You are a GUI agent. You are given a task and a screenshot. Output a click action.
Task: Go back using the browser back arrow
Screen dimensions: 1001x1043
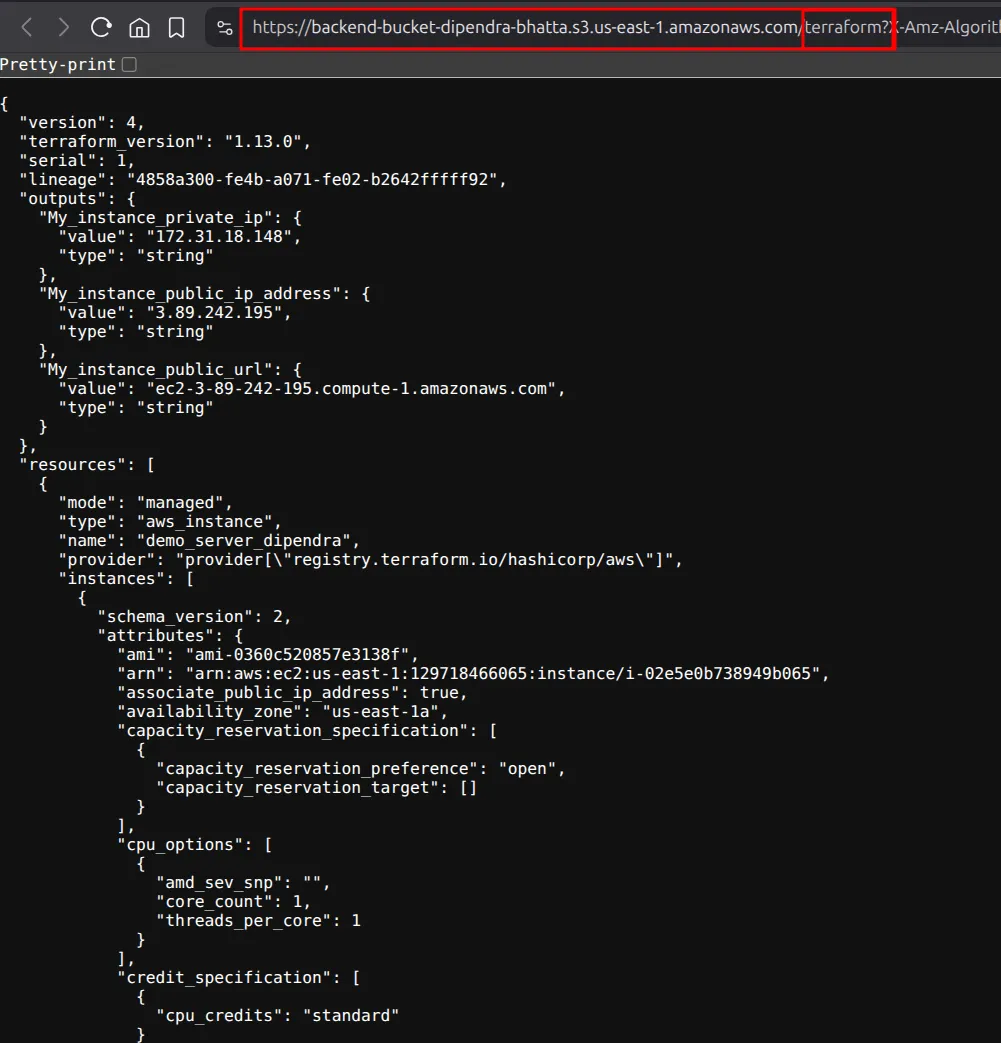pyautogui.click(x=27, y=27)
